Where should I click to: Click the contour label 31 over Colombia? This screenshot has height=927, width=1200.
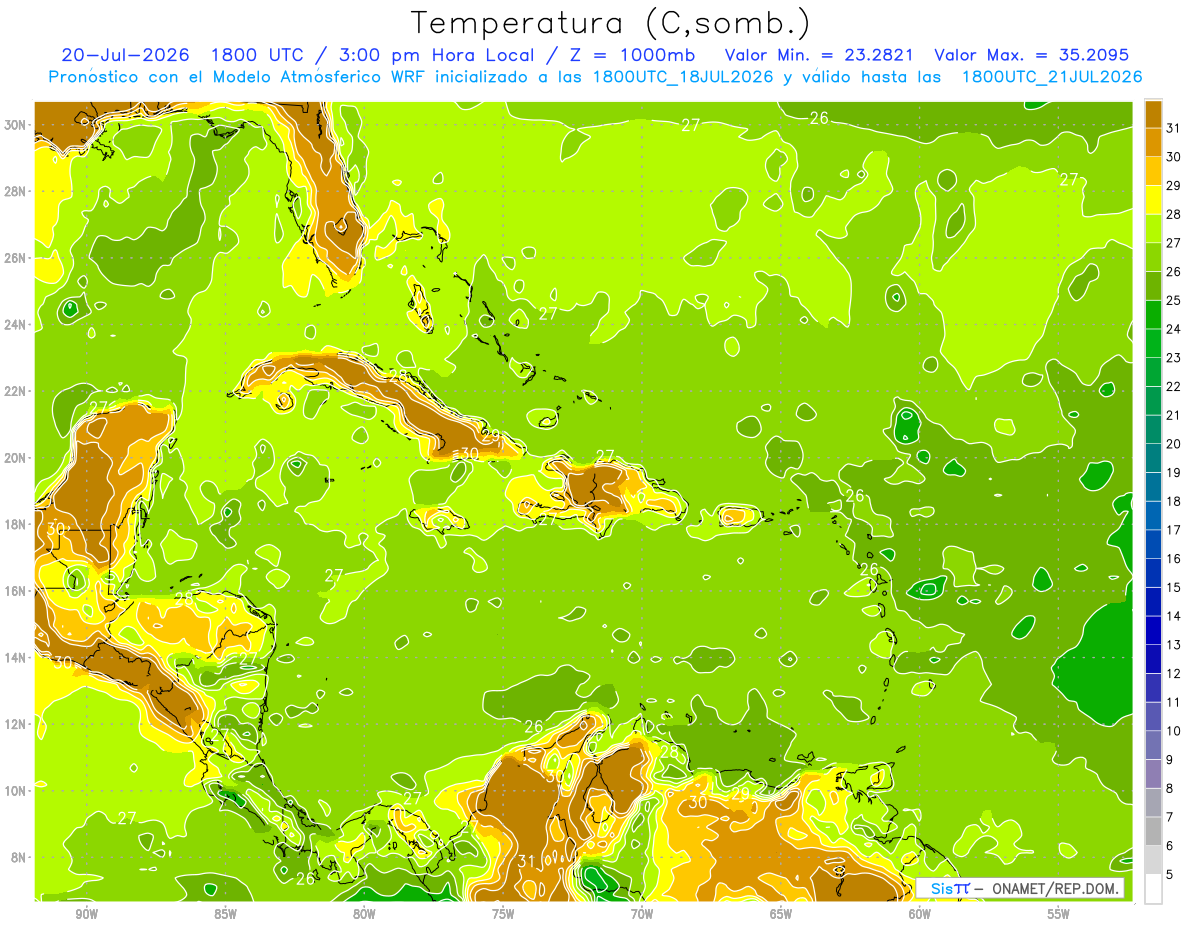click(x=528, y=862)
